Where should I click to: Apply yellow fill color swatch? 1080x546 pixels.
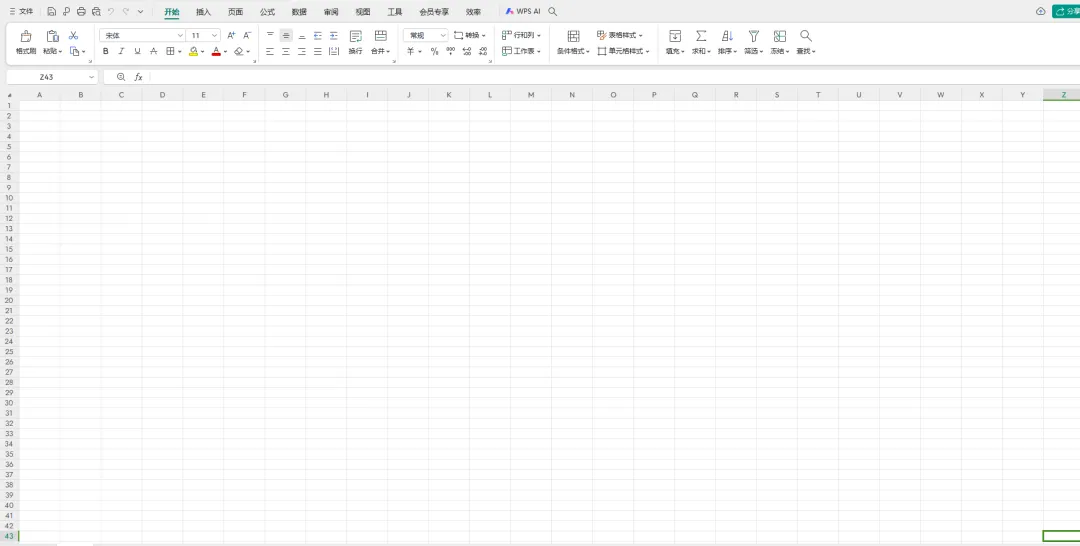[x=194, y=52]
